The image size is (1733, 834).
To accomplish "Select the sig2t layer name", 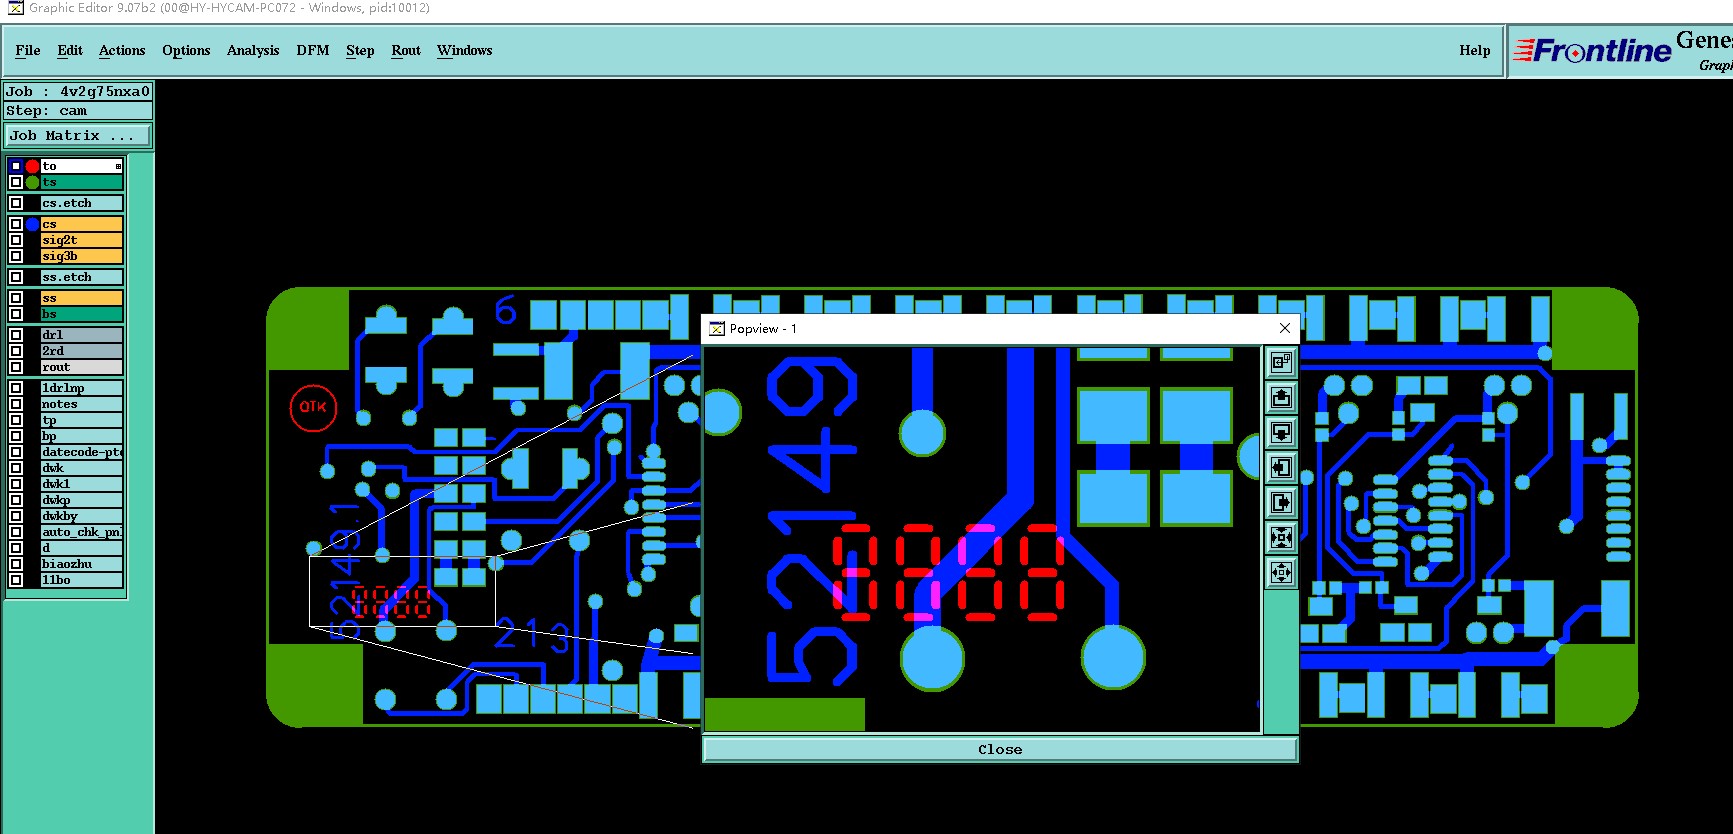I will click(81, 240).
